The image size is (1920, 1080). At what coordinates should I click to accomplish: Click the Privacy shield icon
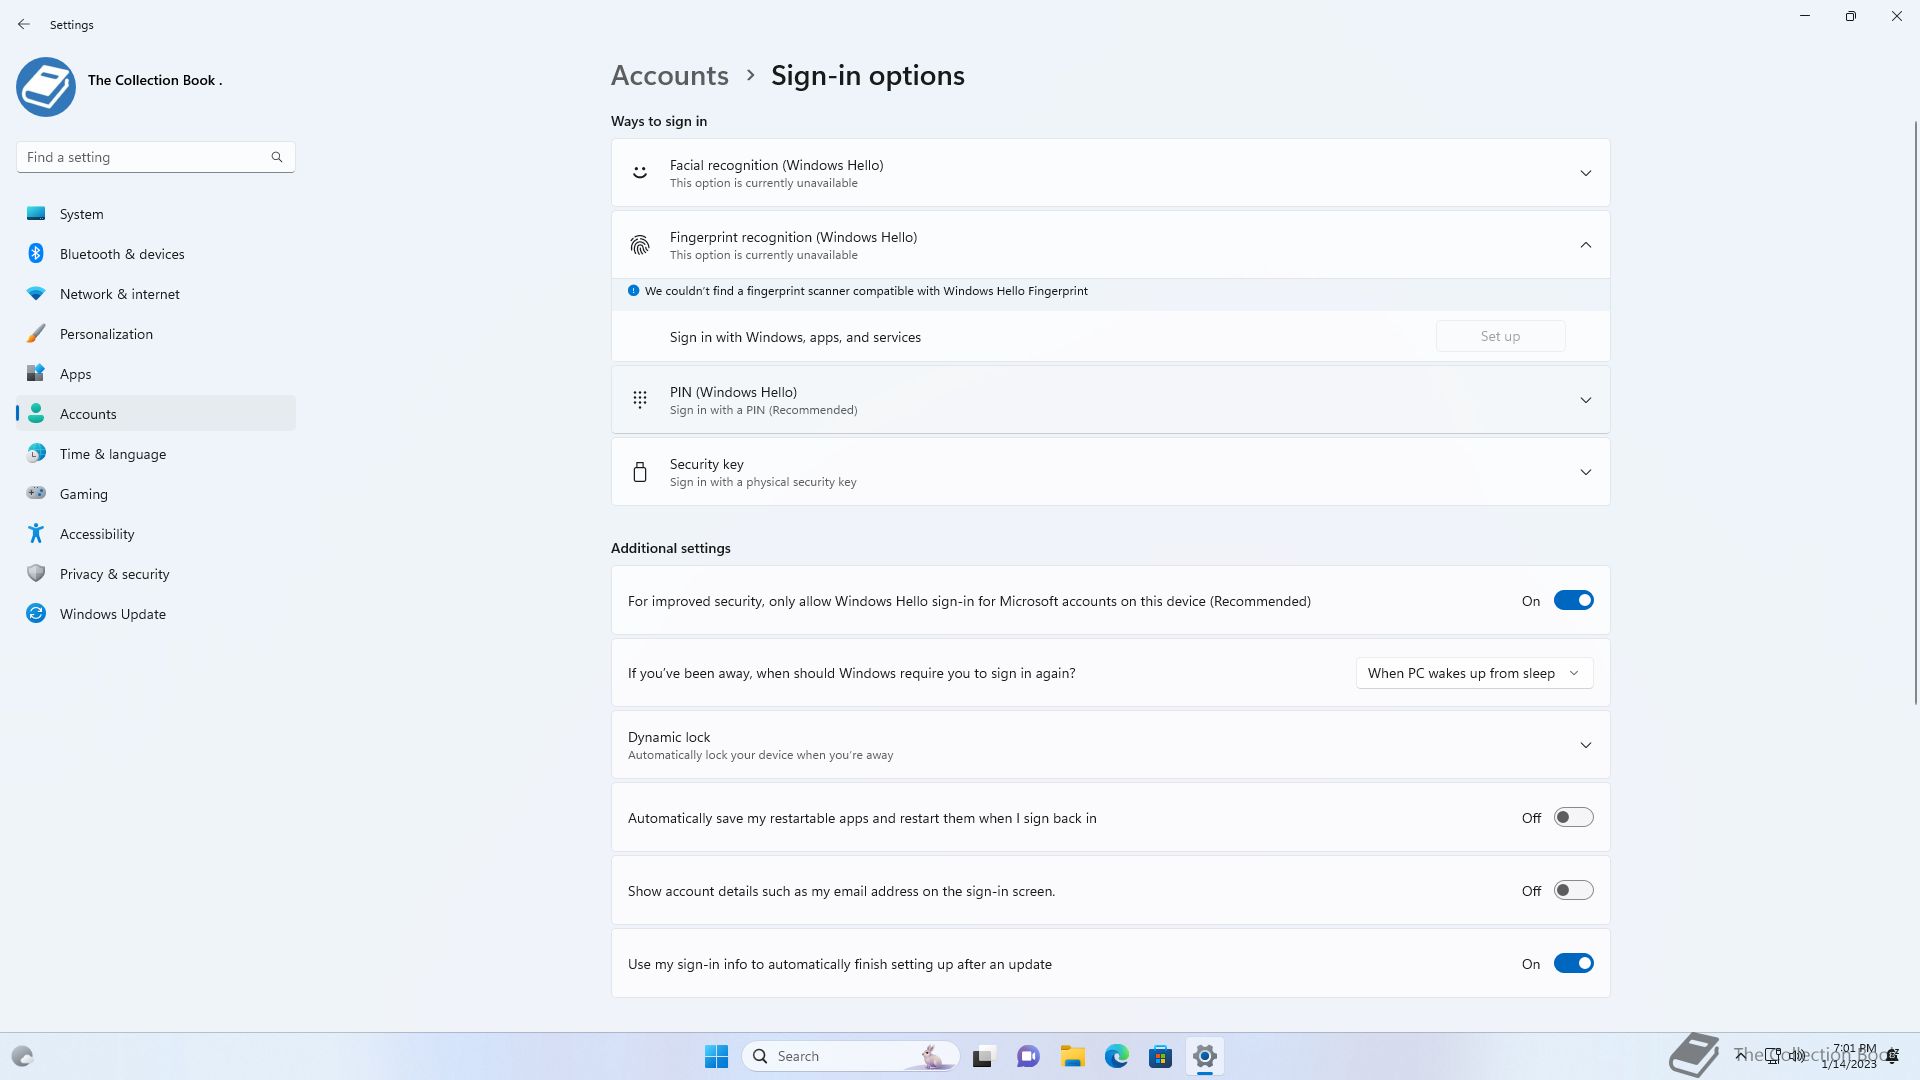(36, 573)
